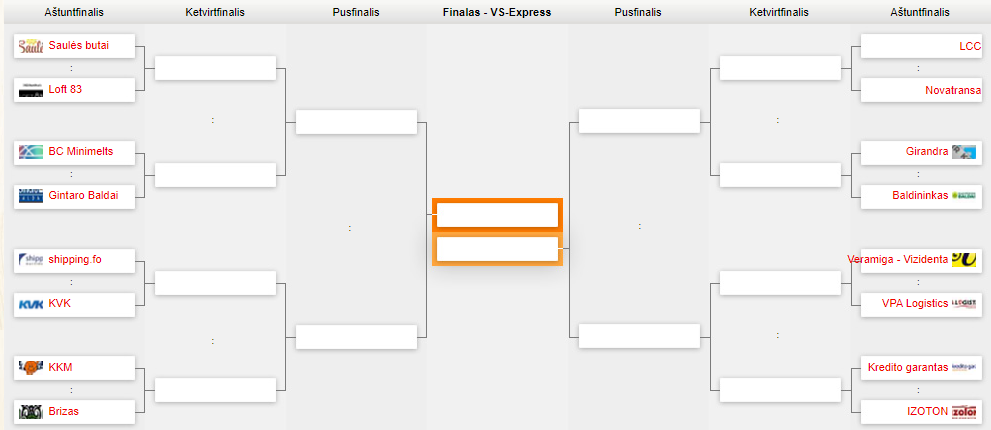
Task: Click the Girandra team logo
Action: pos(964,152)
